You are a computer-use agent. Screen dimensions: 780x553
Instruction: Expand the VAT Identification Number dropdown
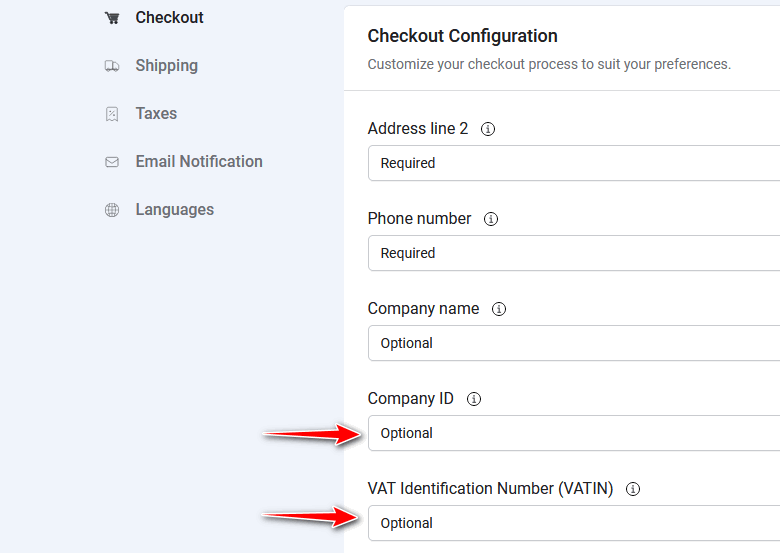pos(573,523)
